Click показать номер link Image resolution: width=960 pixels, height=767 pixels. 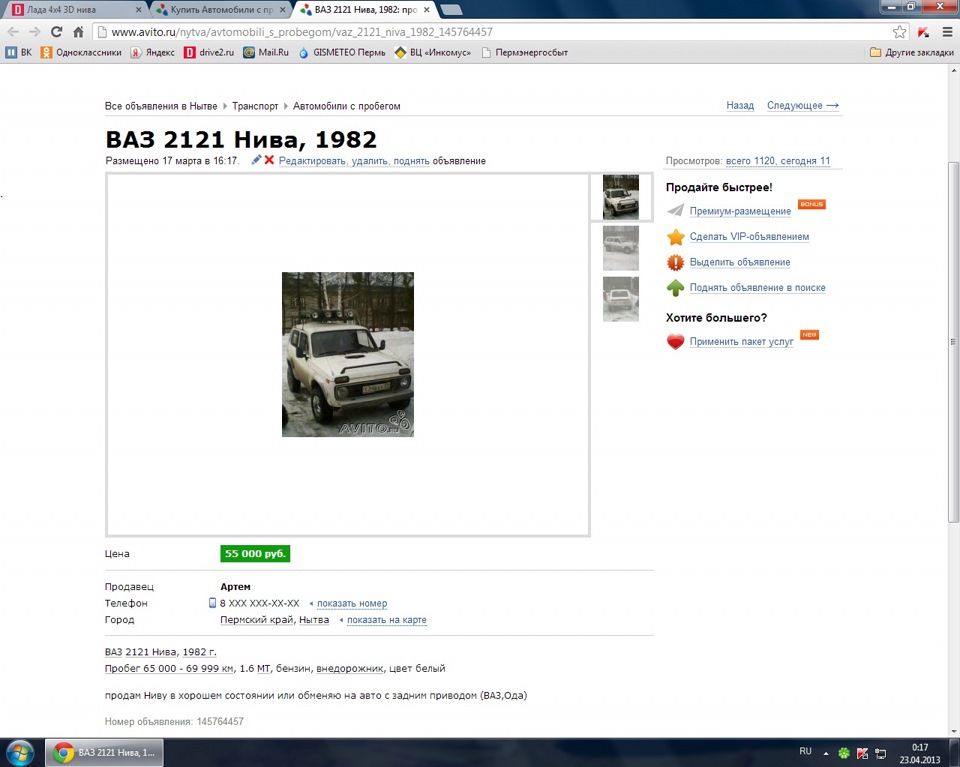(352, 603)
